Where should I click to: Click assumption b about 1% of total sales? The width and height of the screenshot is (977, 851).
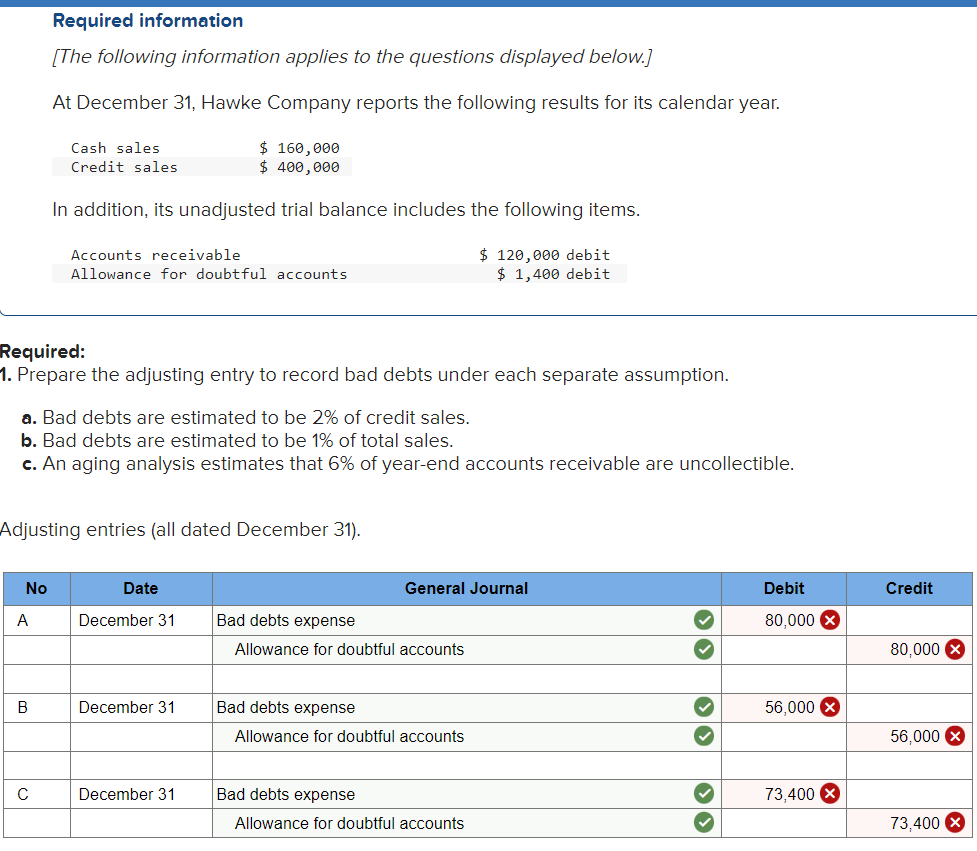(x=237, y=440)
